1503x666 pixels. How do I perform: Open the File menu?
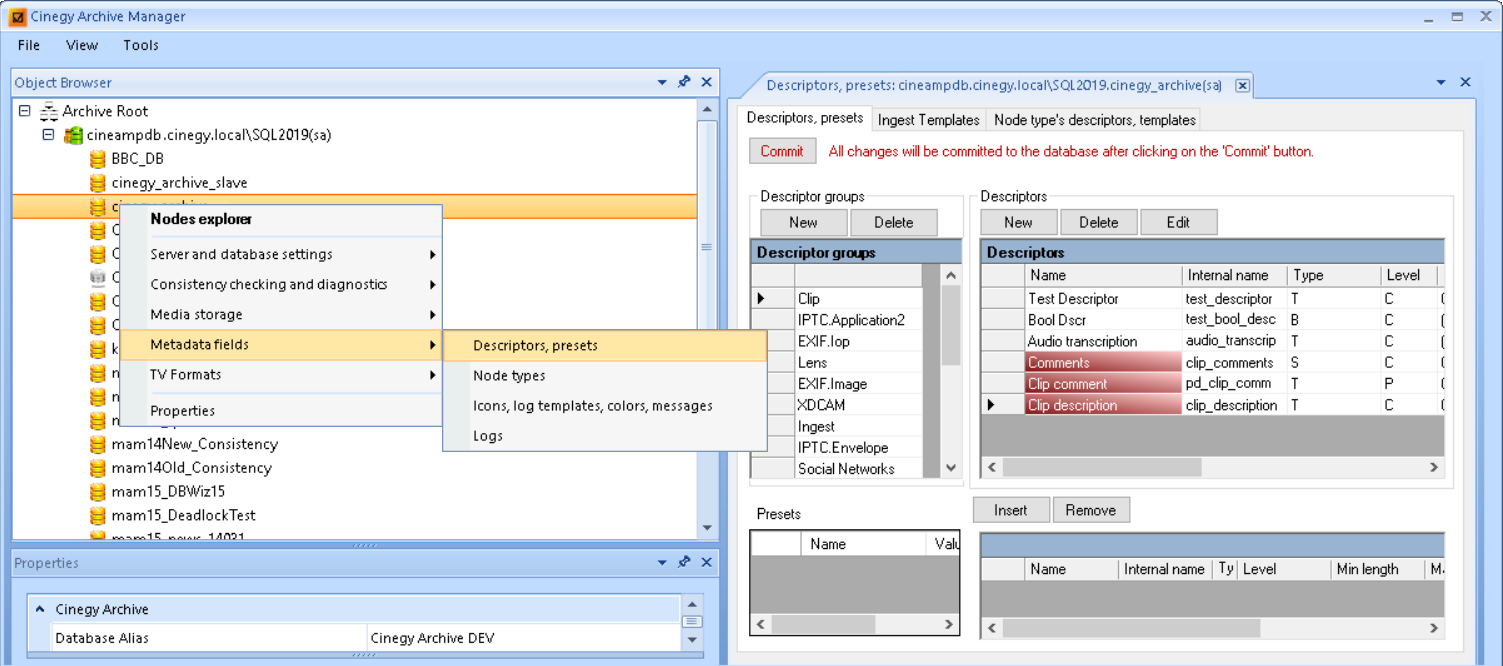pos(29,45)
